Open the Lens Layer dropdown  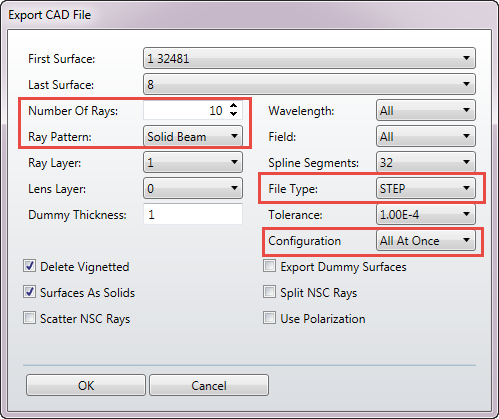click(x=193, y=188)
